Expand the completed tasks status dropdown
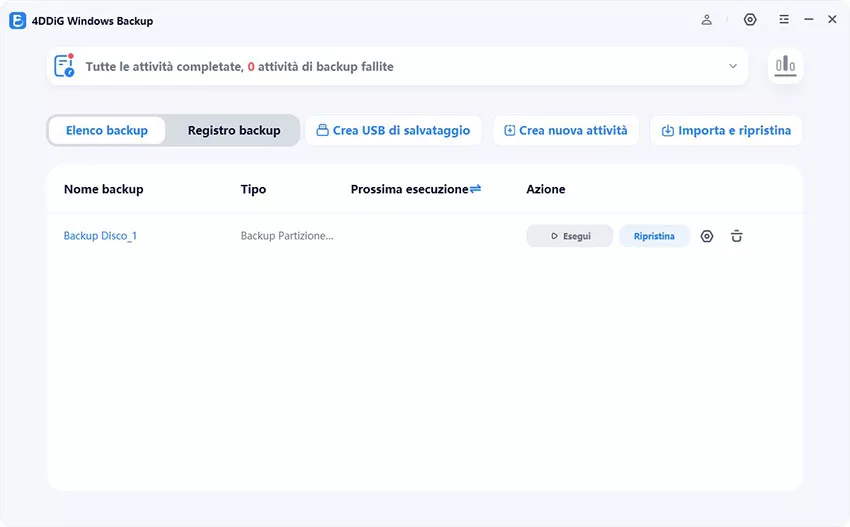The image size is (850, 527). 733,67
